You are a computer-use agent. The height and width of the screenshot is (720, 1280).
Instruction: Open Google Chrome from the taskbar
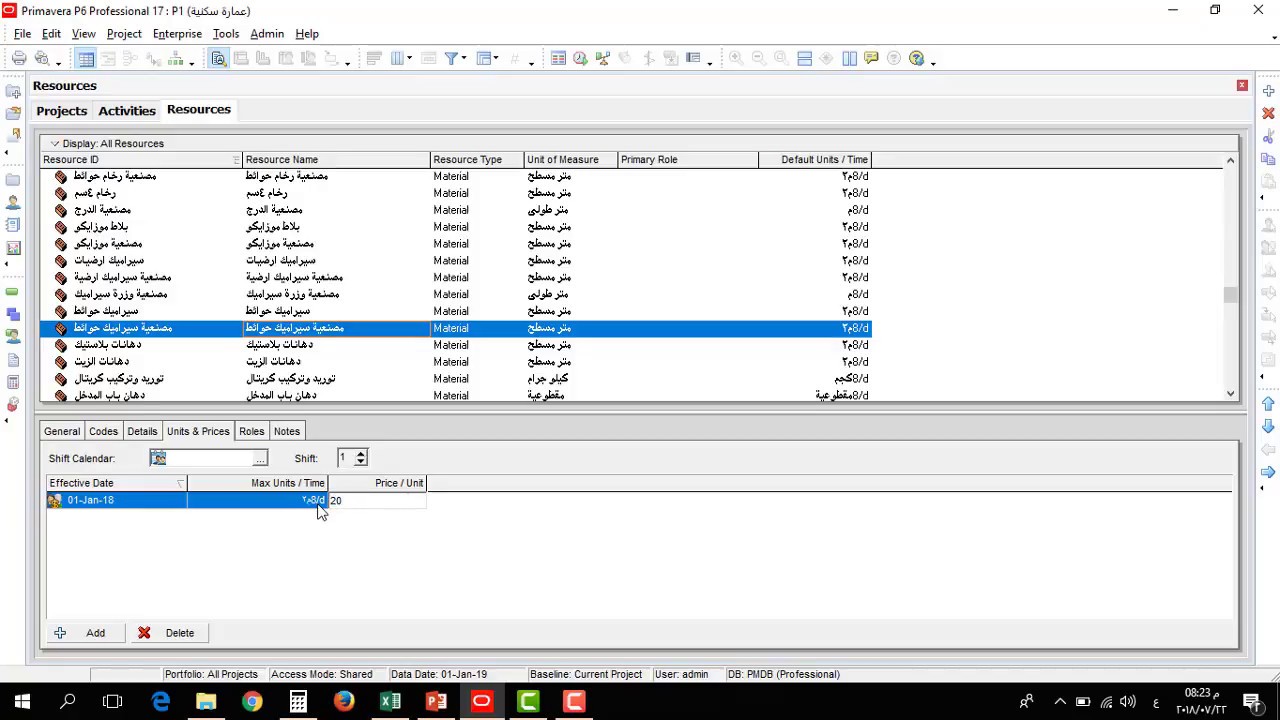(x=252, y=702)
